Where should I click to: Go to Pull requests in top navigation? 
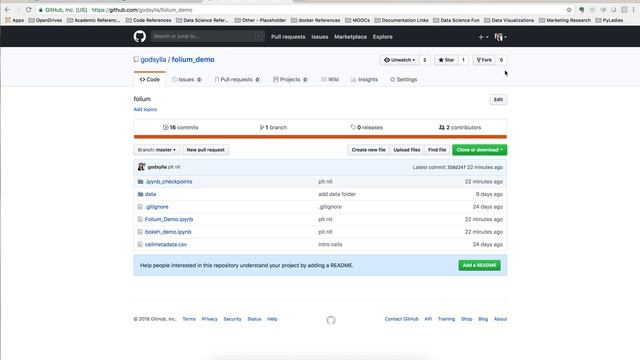[x=288, y=37]
